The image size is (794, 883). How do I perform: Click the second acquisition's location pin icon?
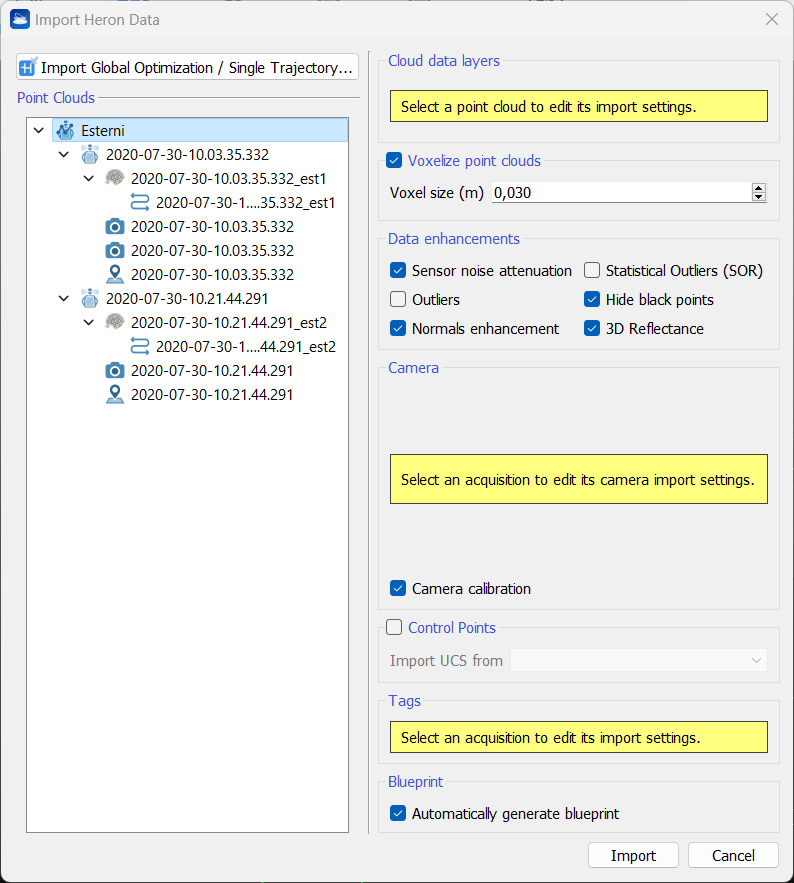point(115,395)
